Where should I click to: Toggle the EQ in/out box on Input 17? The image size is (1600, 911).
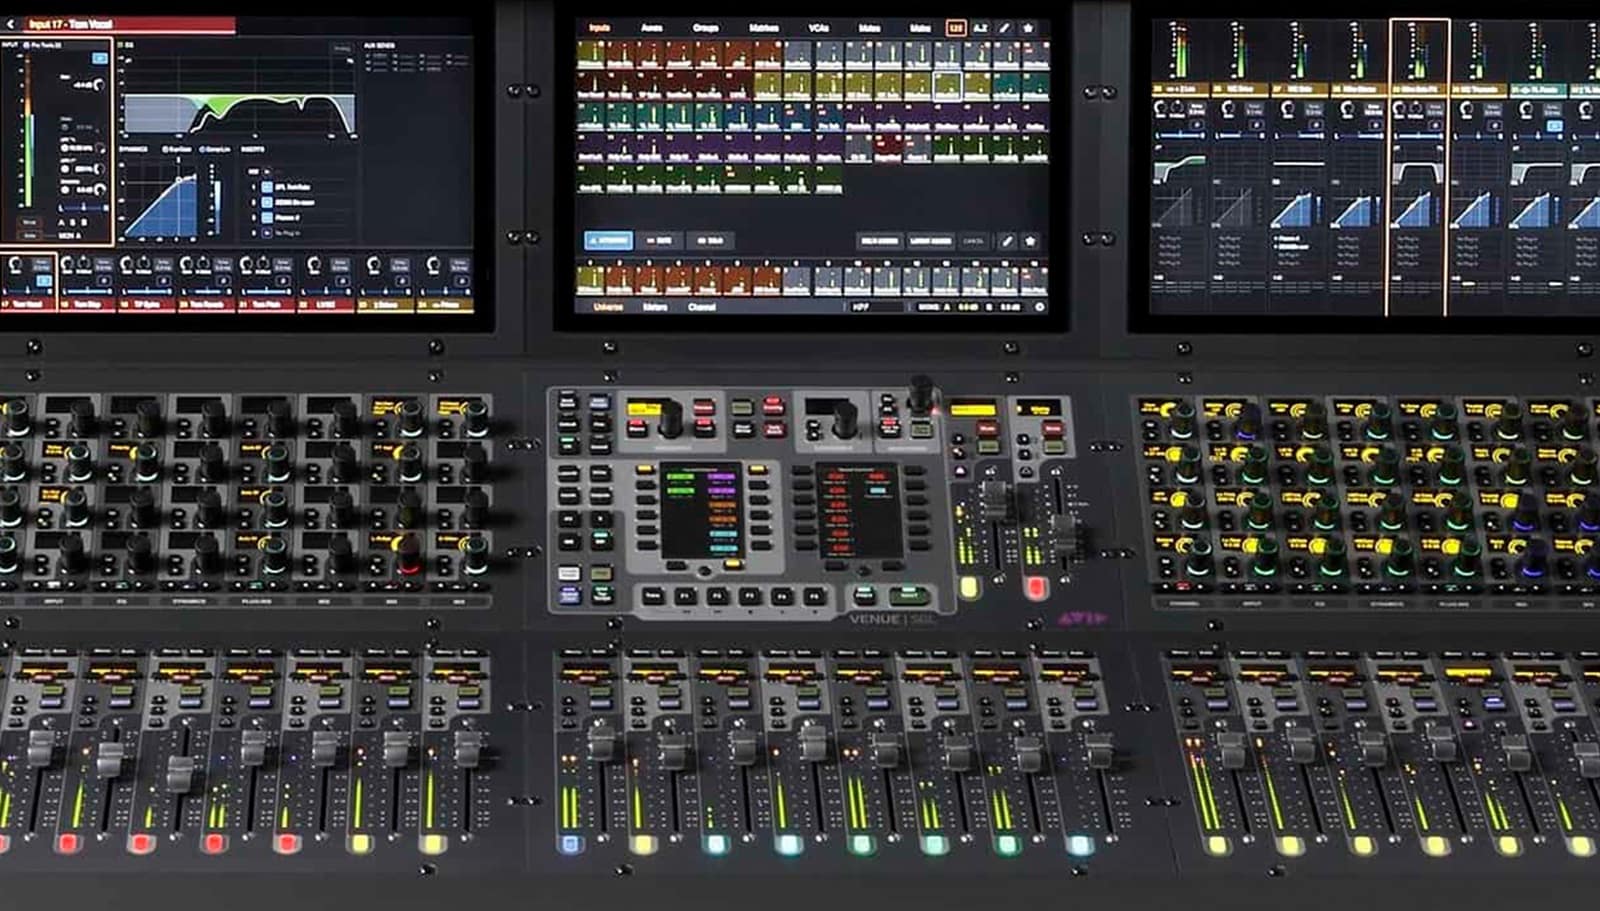click(x=122, y=46)
